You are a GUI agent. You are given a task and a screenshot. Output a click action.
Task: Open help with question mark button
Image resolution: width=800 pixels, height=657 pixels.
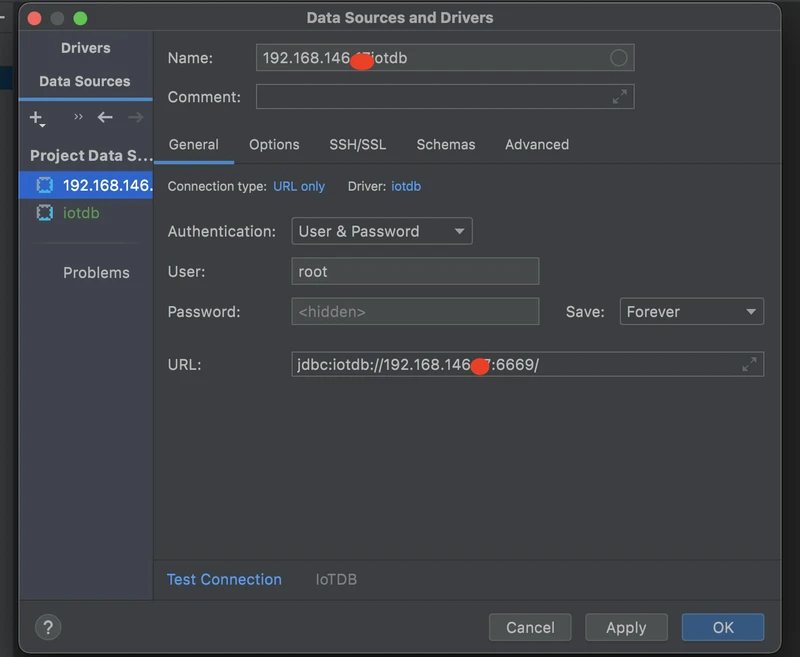(x=48, y=627)
